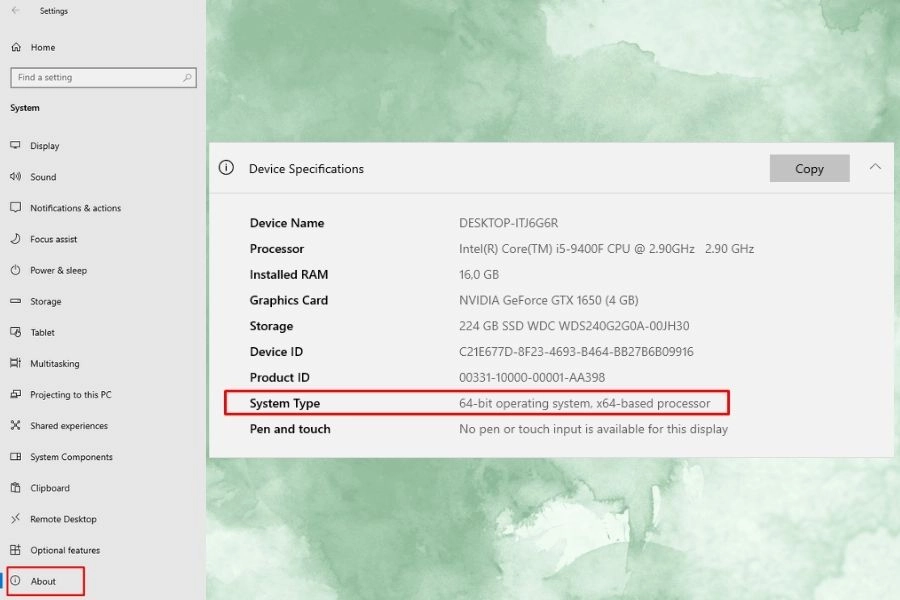Image resolution: width=900 pixels, height=600 pixels.
Task: Select Focus assist in sidebar
Action: [53, 239]
